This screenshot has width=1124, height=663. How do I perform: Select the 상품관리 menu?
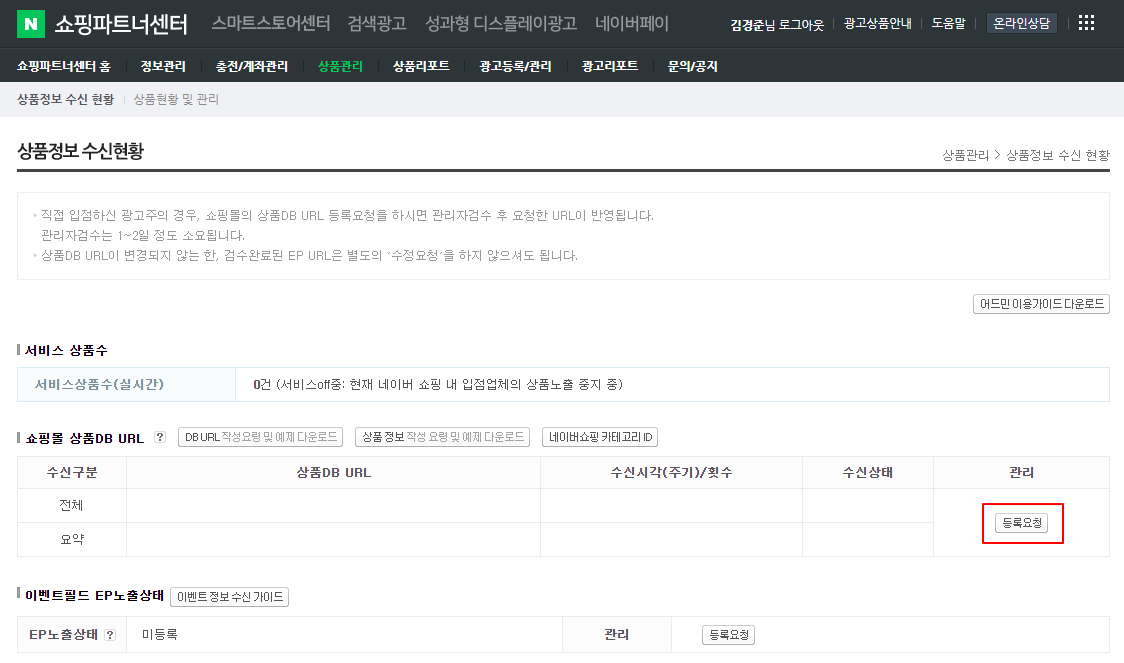(340, 66)
